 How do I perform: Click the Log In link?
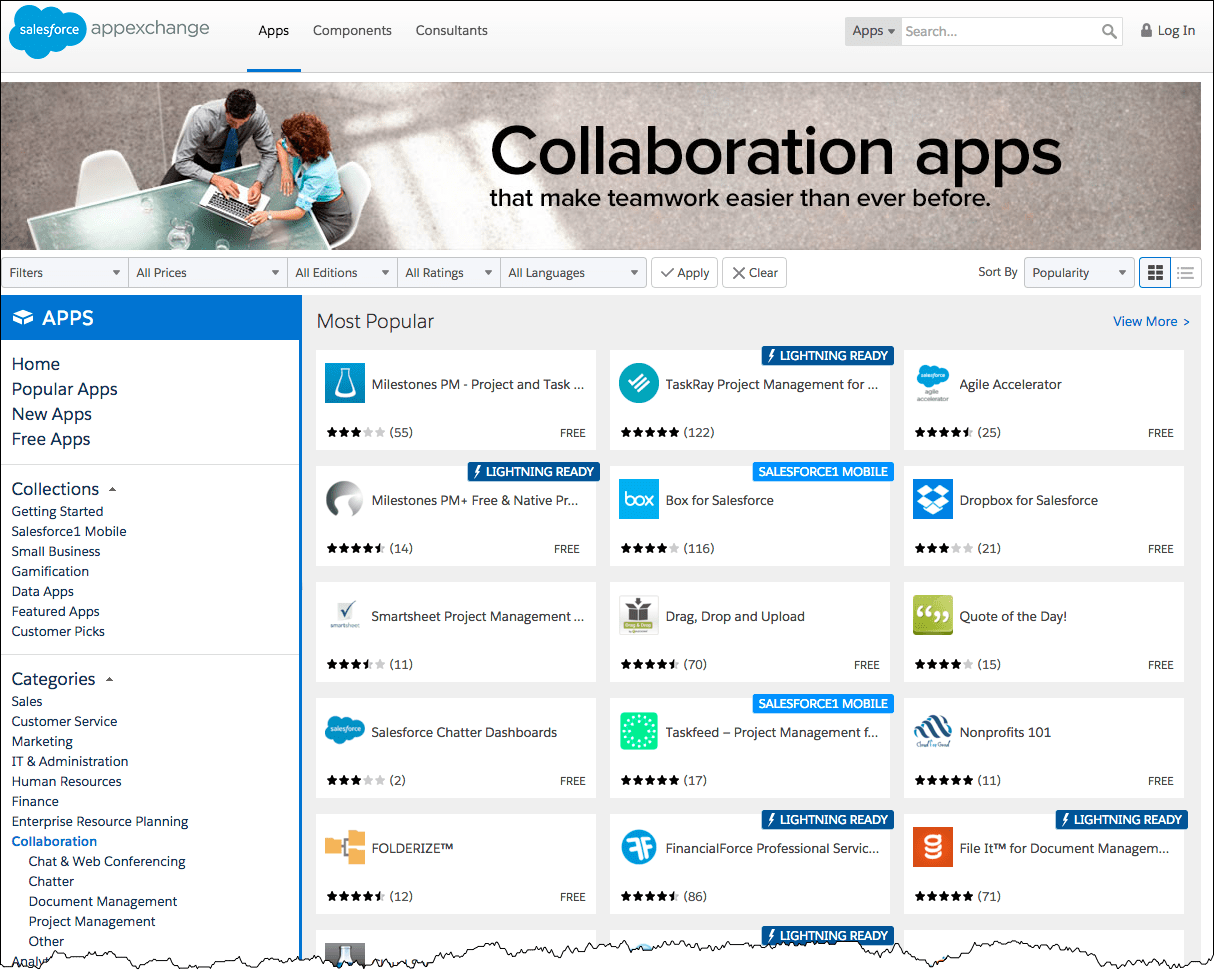(1176, 31)
